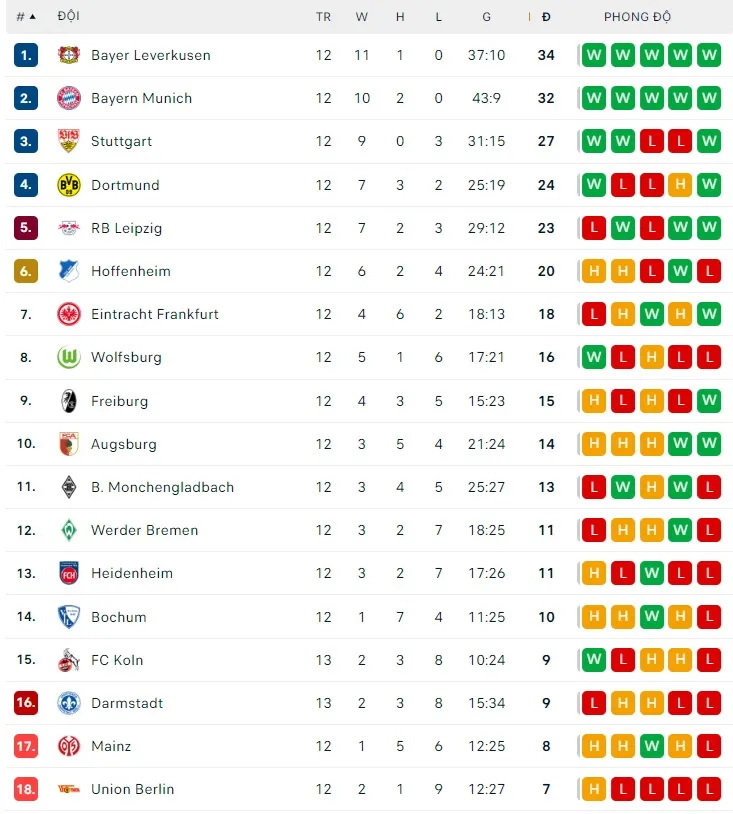Screen dimensions: 733x814
Task: Sort by the G goals column header
Action: point(486,17)
